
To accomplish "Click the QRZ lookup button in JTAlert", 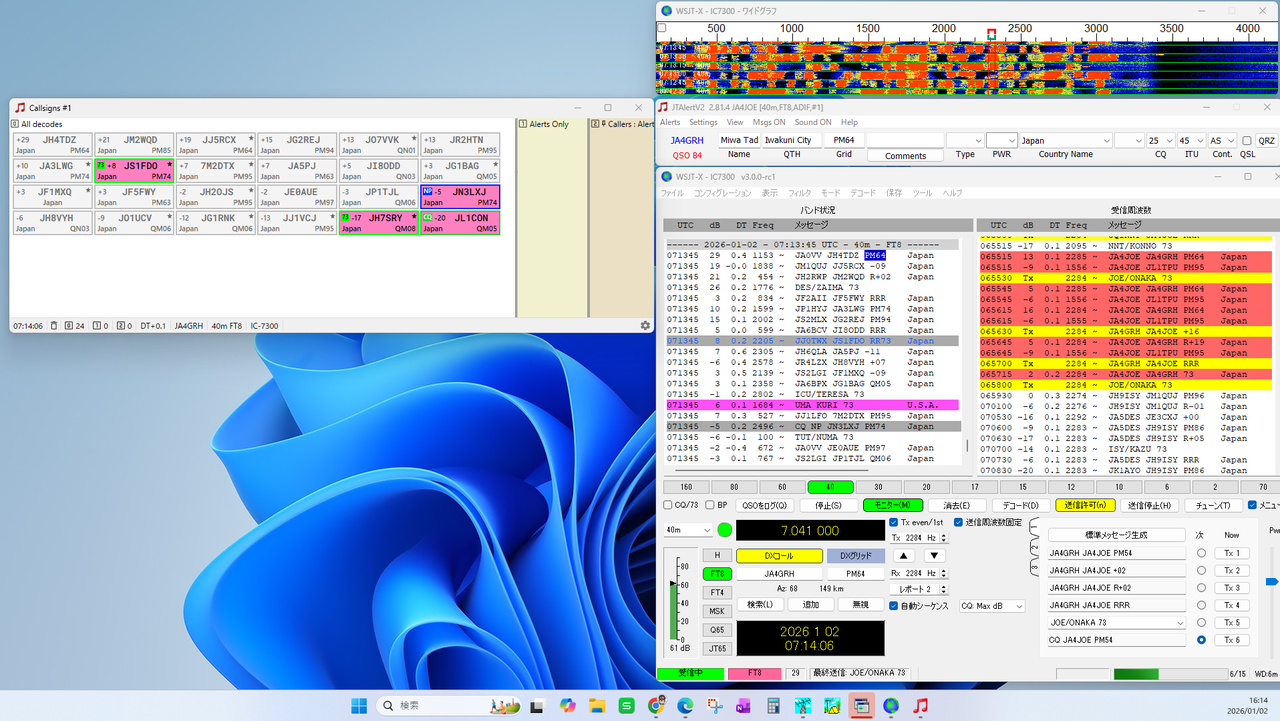I will (1266, 141).
